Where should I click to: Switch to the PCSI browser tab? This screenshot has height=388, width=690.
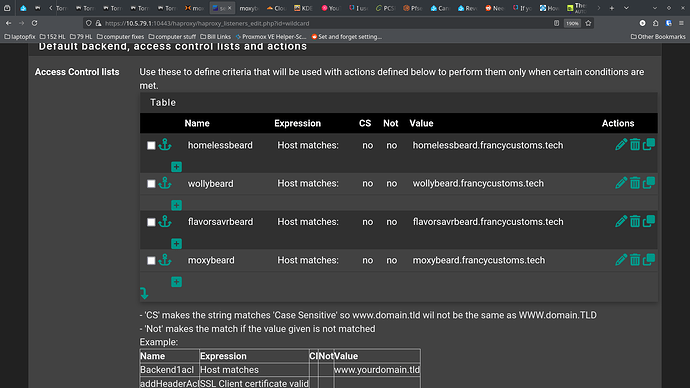[385, 8]
